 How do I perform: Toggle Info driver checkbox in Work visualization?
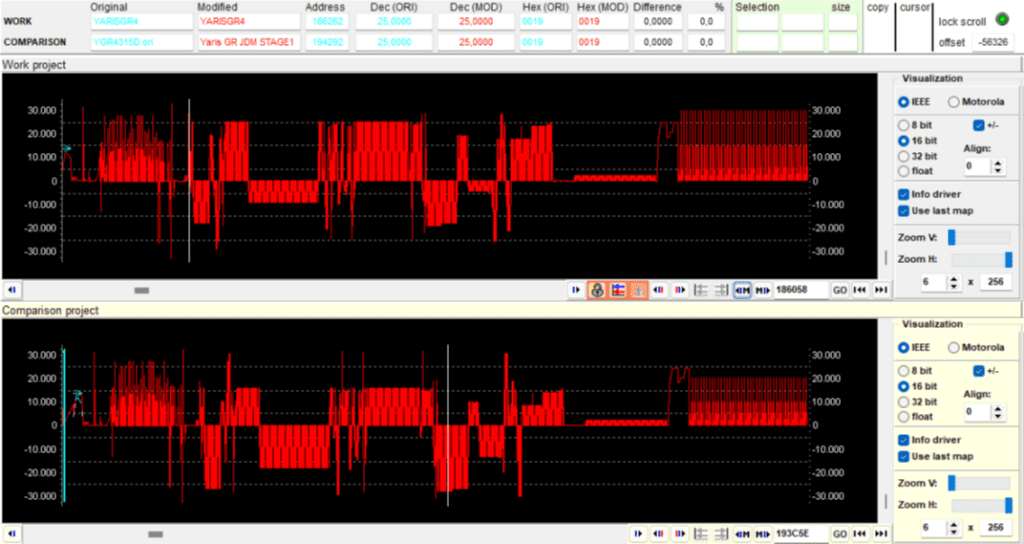[x=904, y=194]
